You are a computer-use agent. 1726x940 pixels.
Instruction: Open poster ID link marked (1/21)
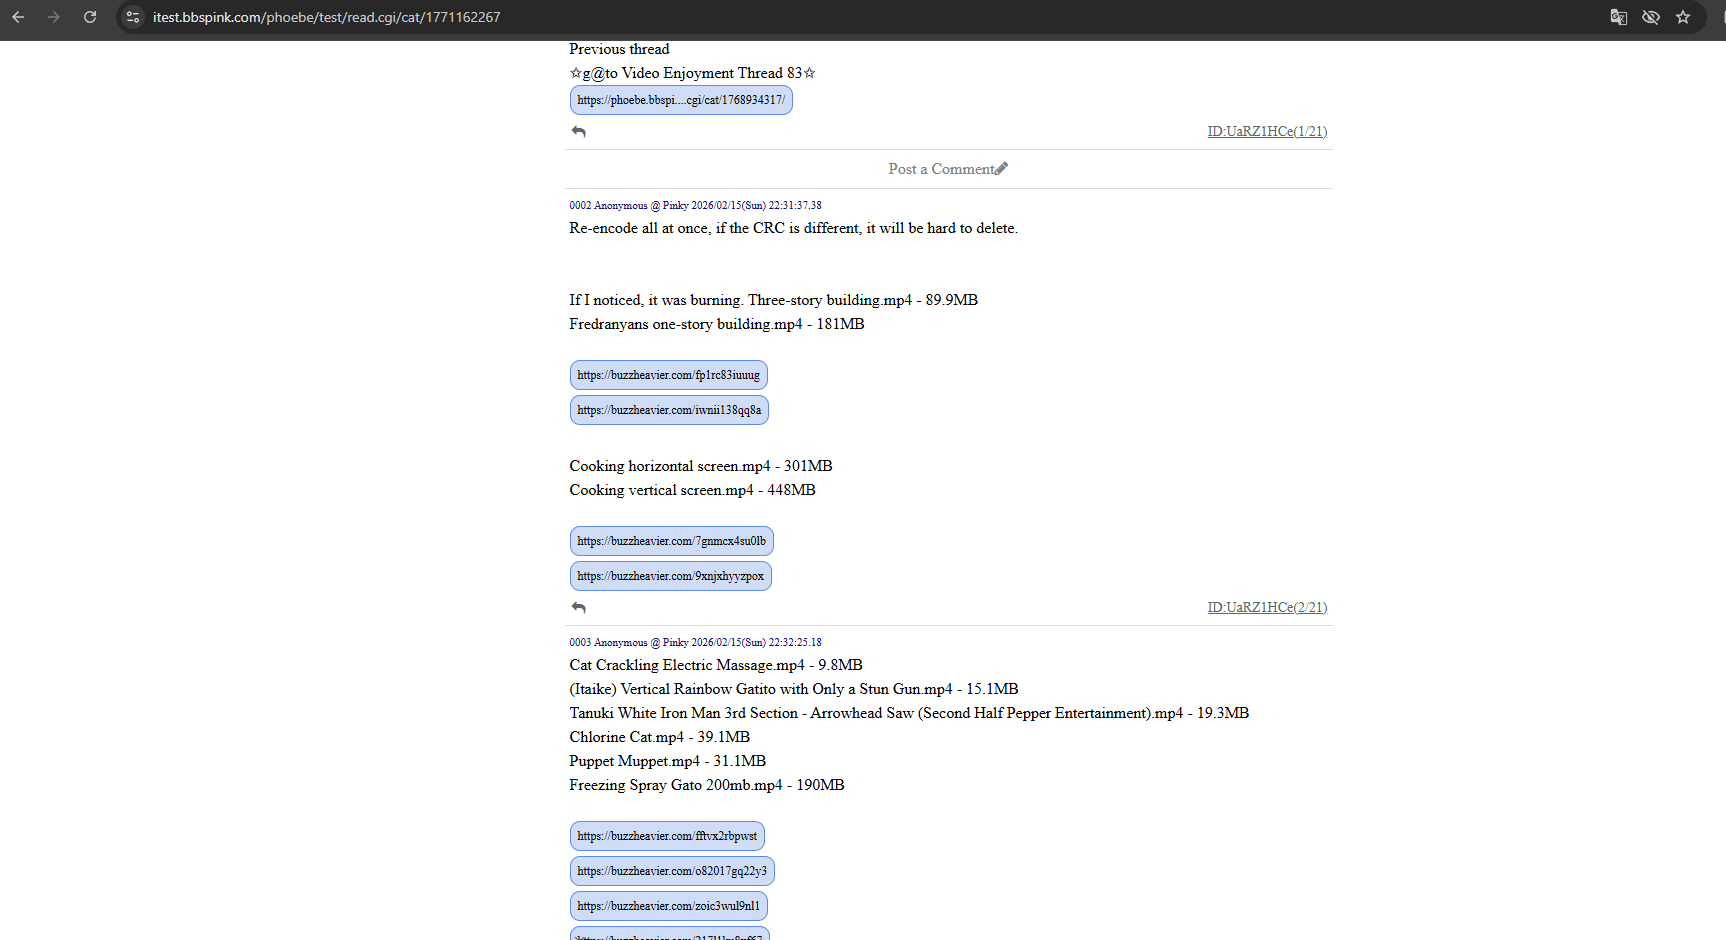click(x=1266, y=132)
